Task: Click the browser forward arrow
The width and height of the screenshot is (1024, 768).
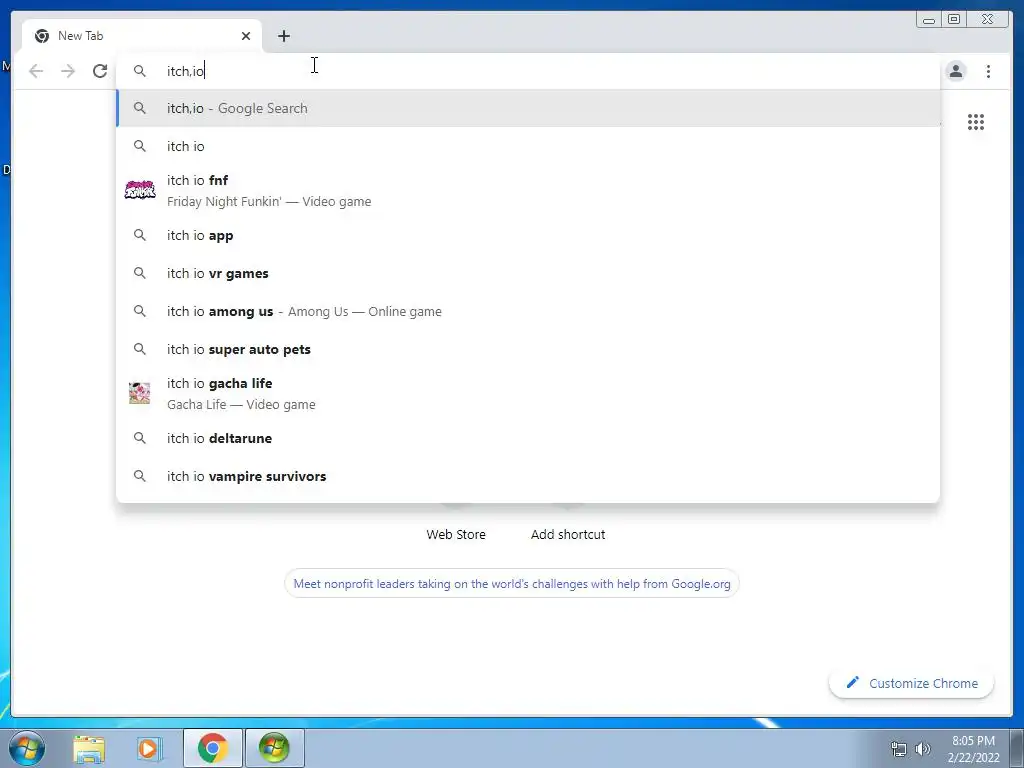Action: pyautogui.click(x=68, y=71)
